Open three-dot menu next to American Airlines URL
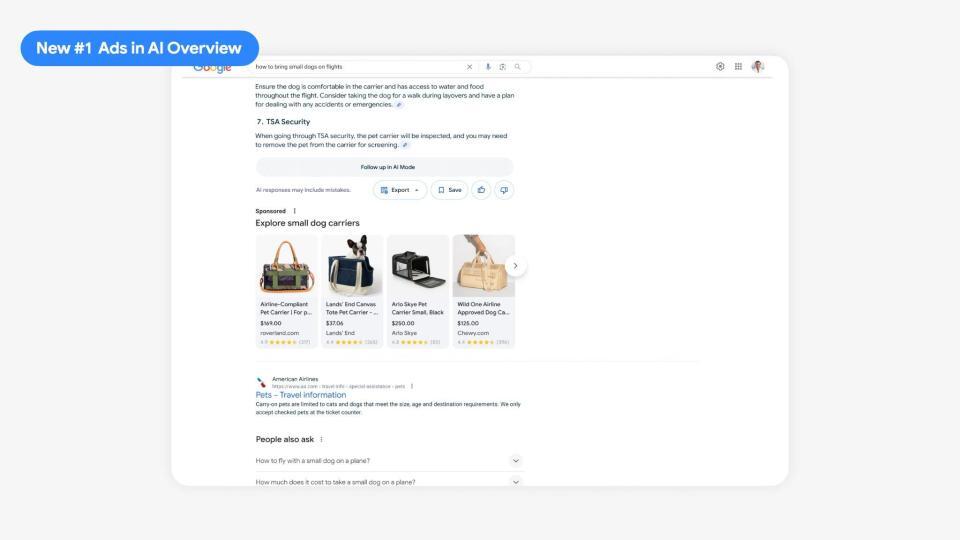 412,386
